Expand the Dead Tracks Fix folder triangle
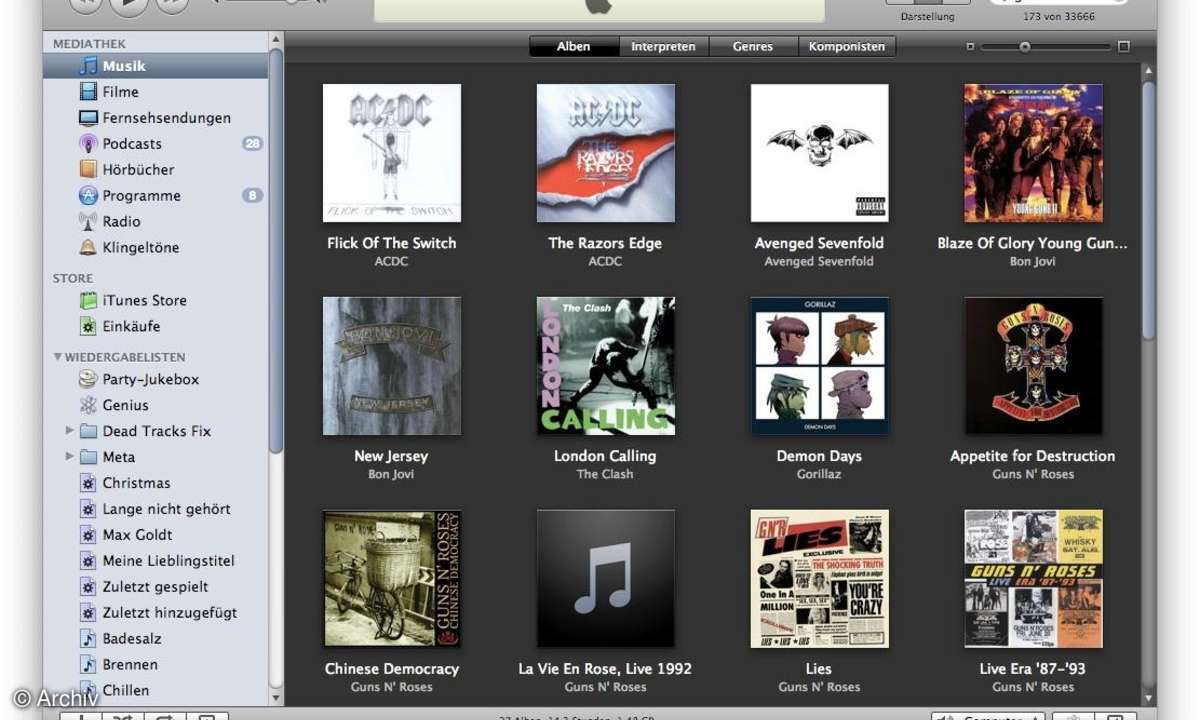1200x720 pixels. pos(69,431)
